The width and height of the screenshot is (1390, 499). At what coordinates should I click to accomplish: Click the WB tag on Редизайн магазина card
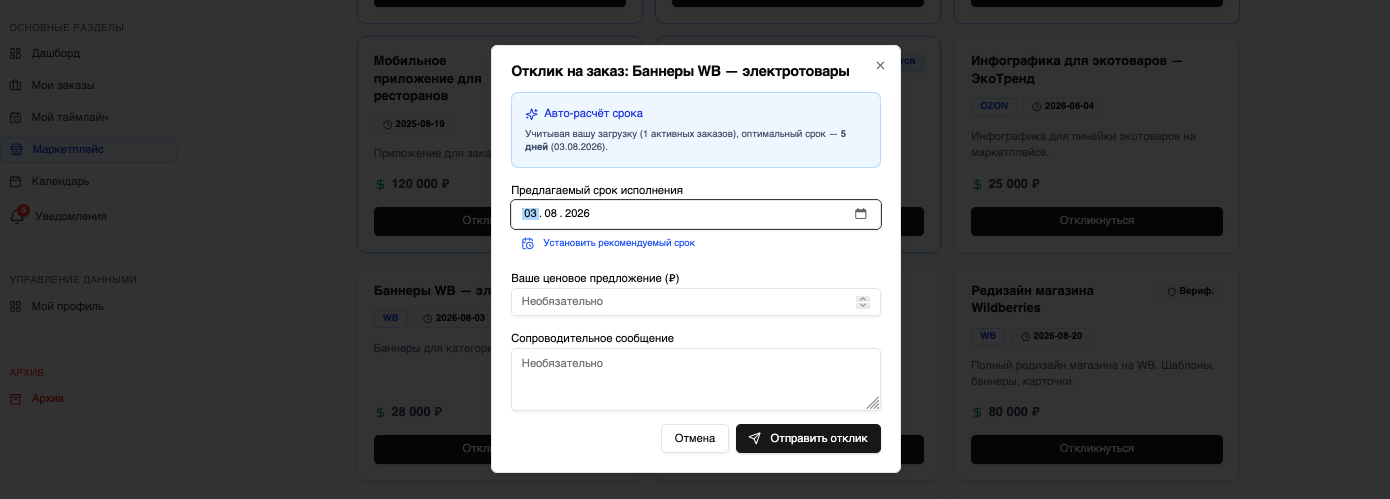[x=987, y=336]
